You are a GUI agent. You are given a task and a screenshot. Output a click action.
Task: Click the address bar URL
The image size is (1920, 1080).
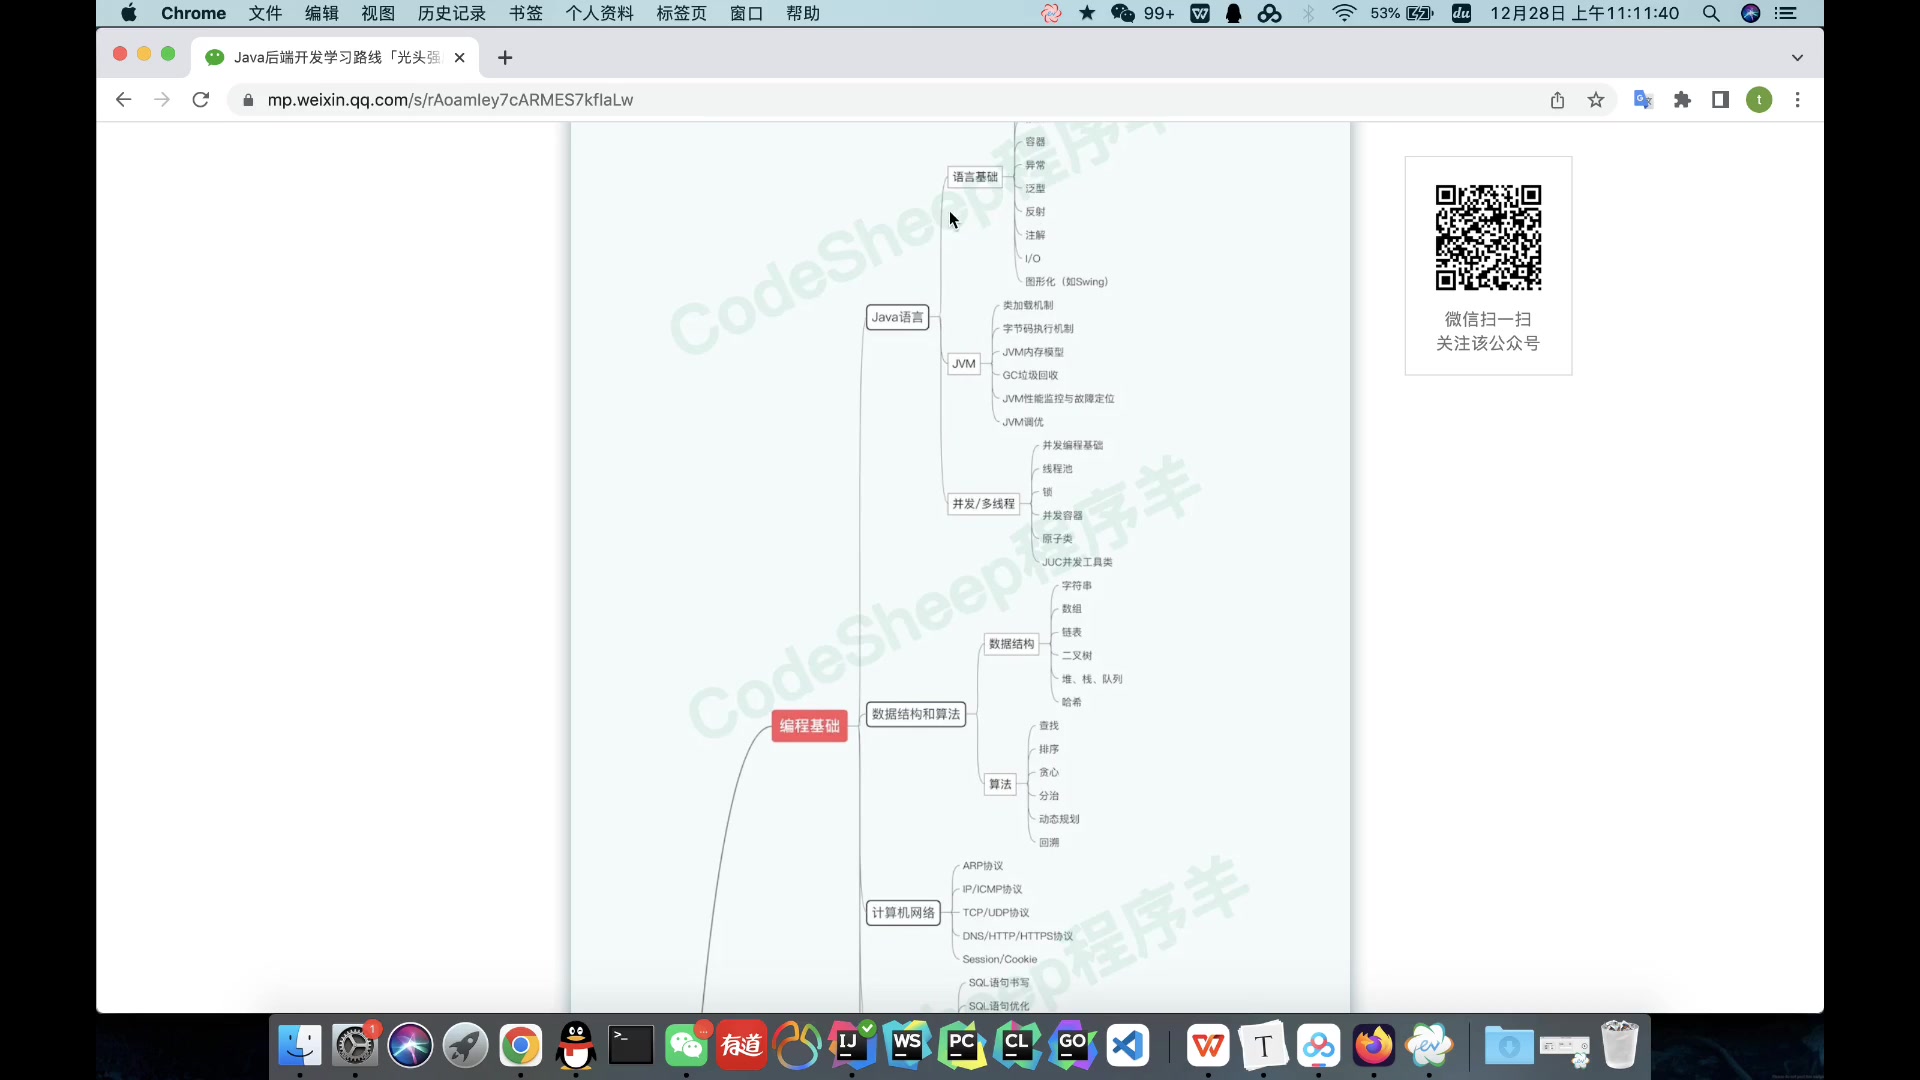(450, 100)
